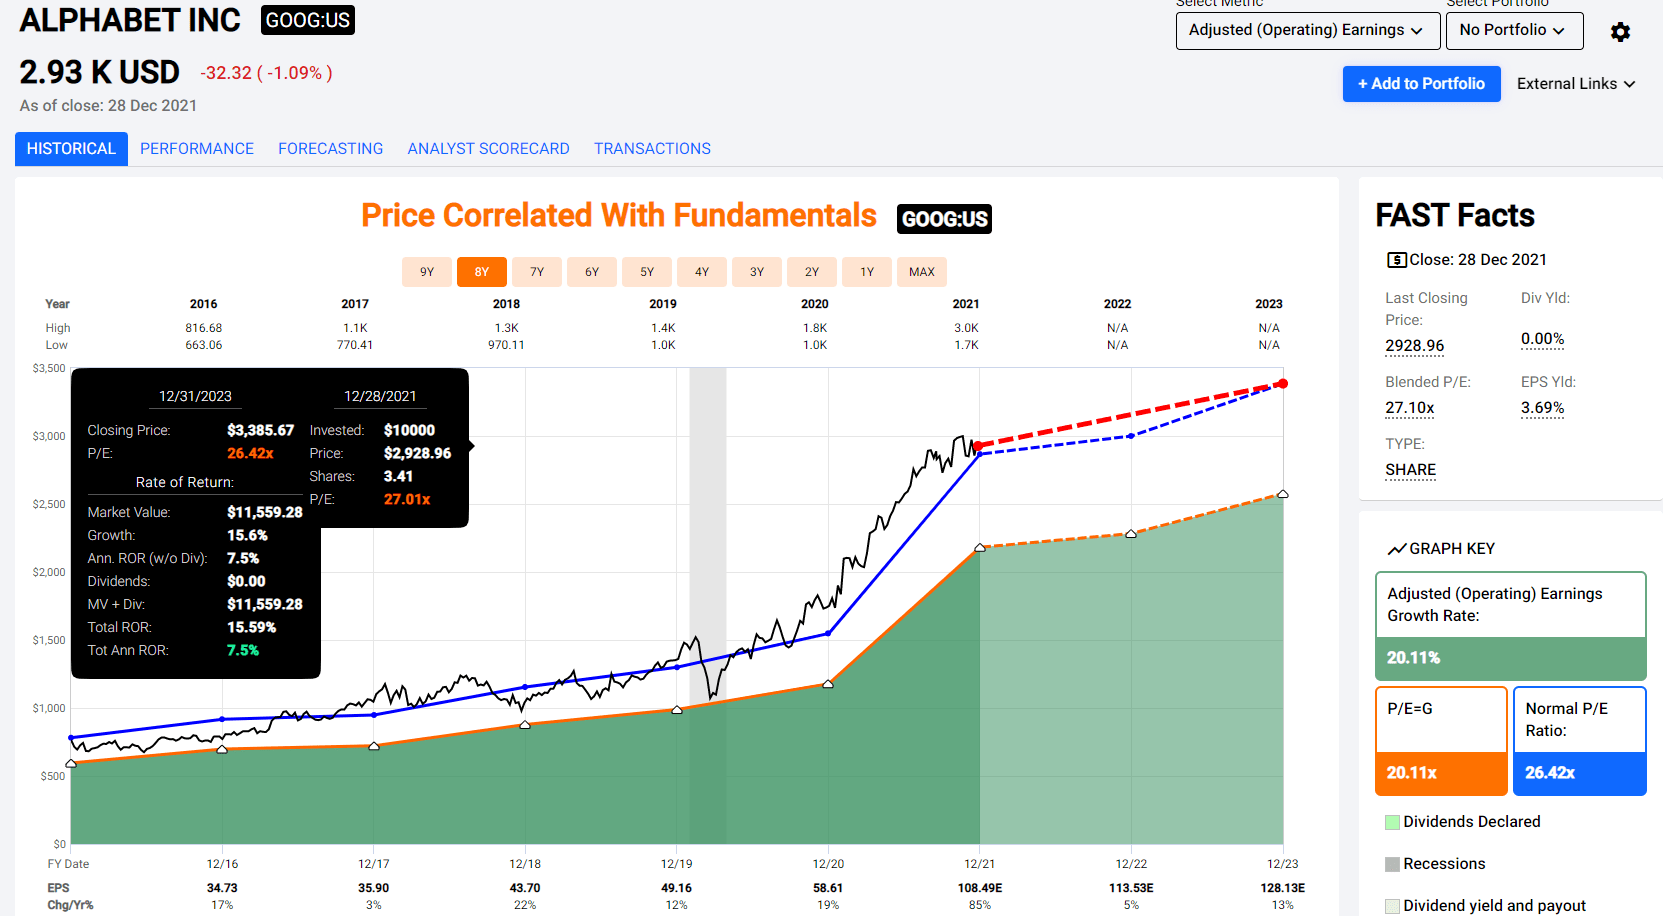This screenshot has height=916, width=1663.
Task: Click the dollar icon beside Close date
Action: point(1396,260)
